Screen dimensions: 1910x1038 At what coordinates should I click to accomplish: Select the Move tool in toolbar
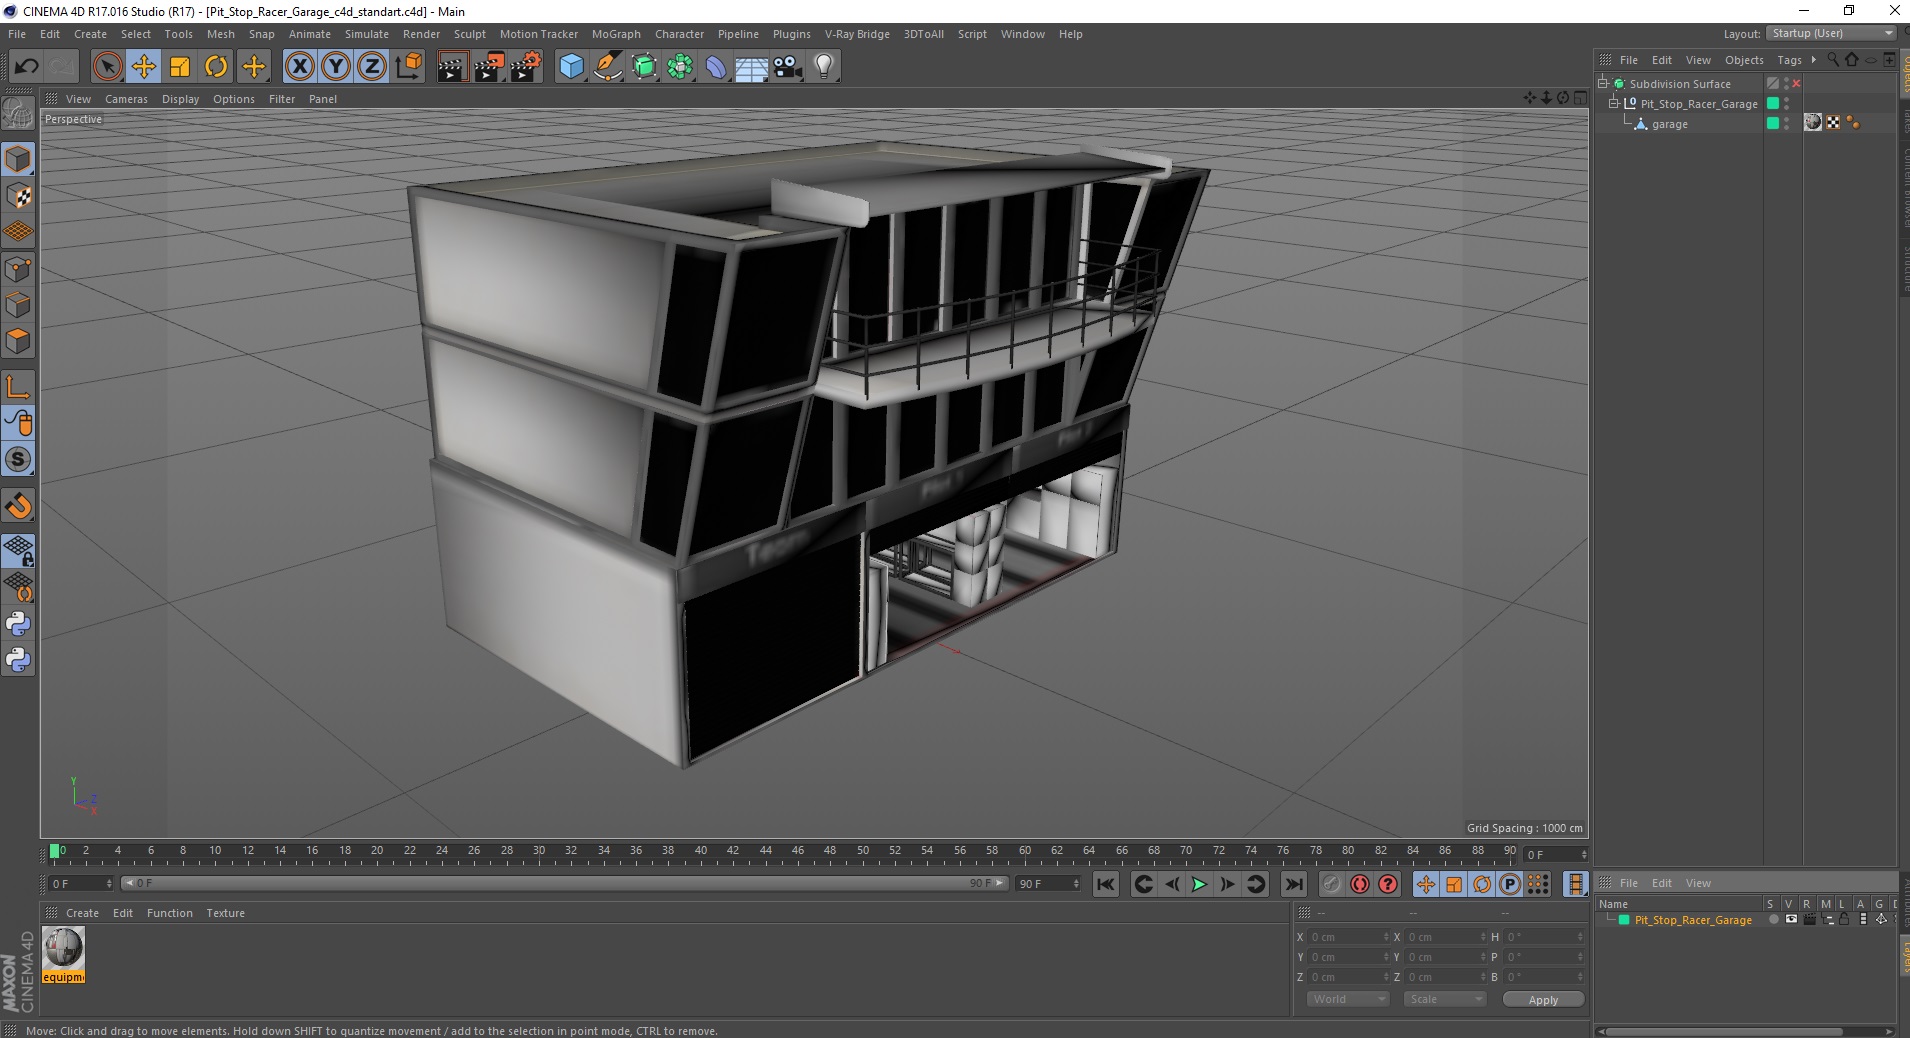pos(144,67)
